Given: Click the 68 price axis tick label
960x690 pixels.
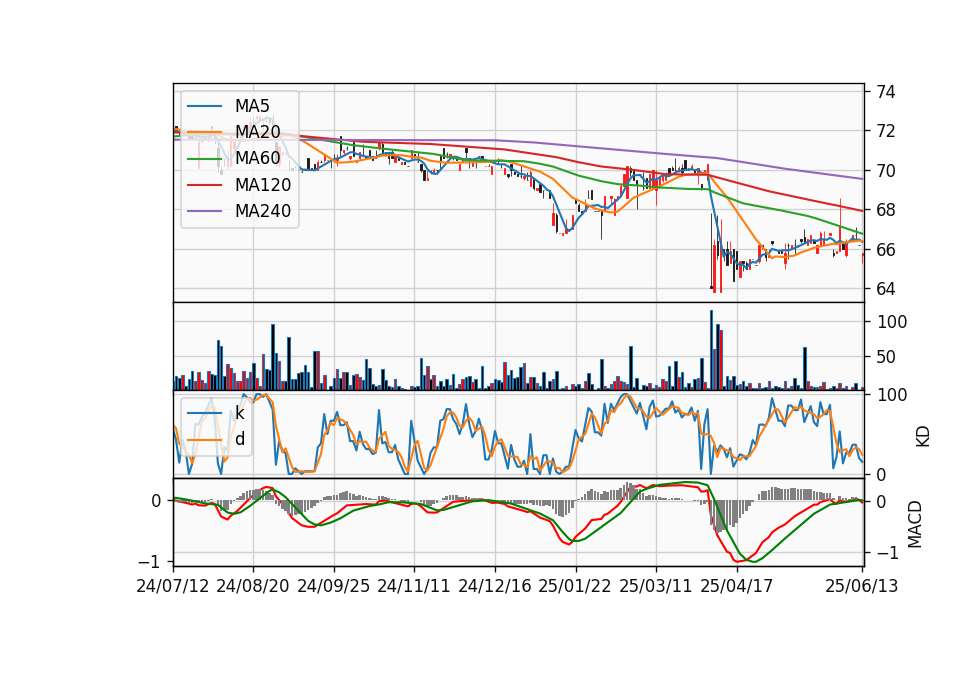Looking at the screenshot, I should pos(886,210).
